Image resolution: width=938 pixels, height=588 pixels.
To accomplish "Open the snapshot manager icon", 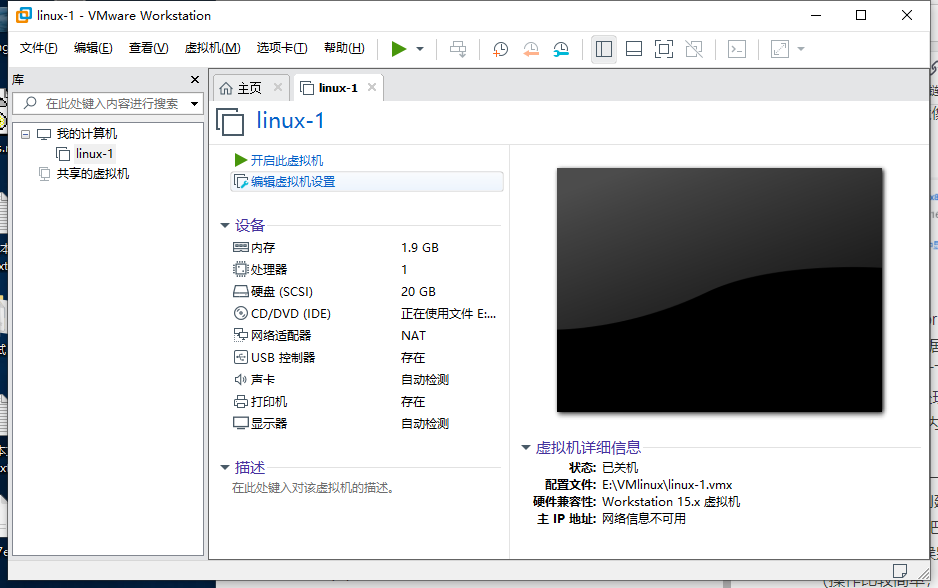I will click(561, 49).
